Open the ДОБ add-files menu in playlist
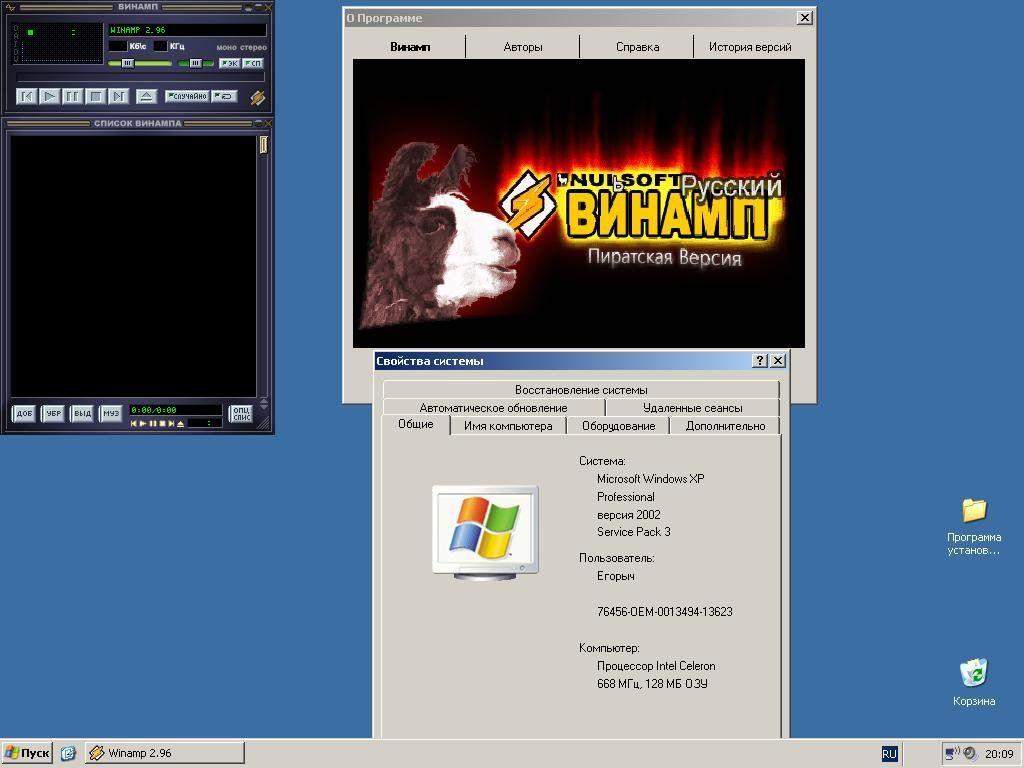 [24, 413]
